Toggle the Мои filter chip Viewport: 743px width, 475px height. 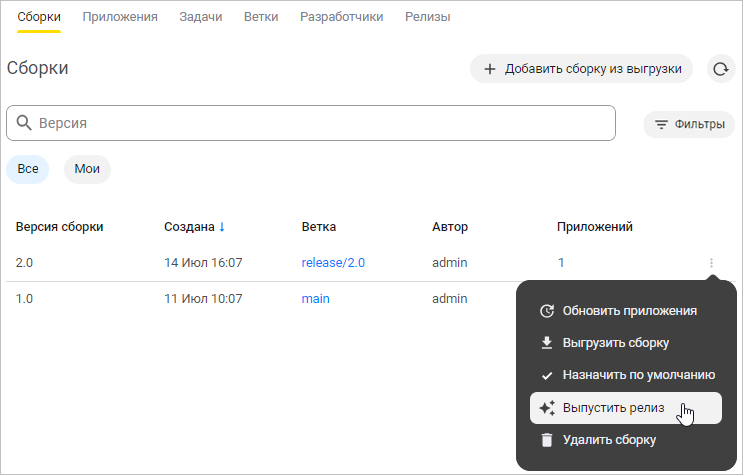87,169
